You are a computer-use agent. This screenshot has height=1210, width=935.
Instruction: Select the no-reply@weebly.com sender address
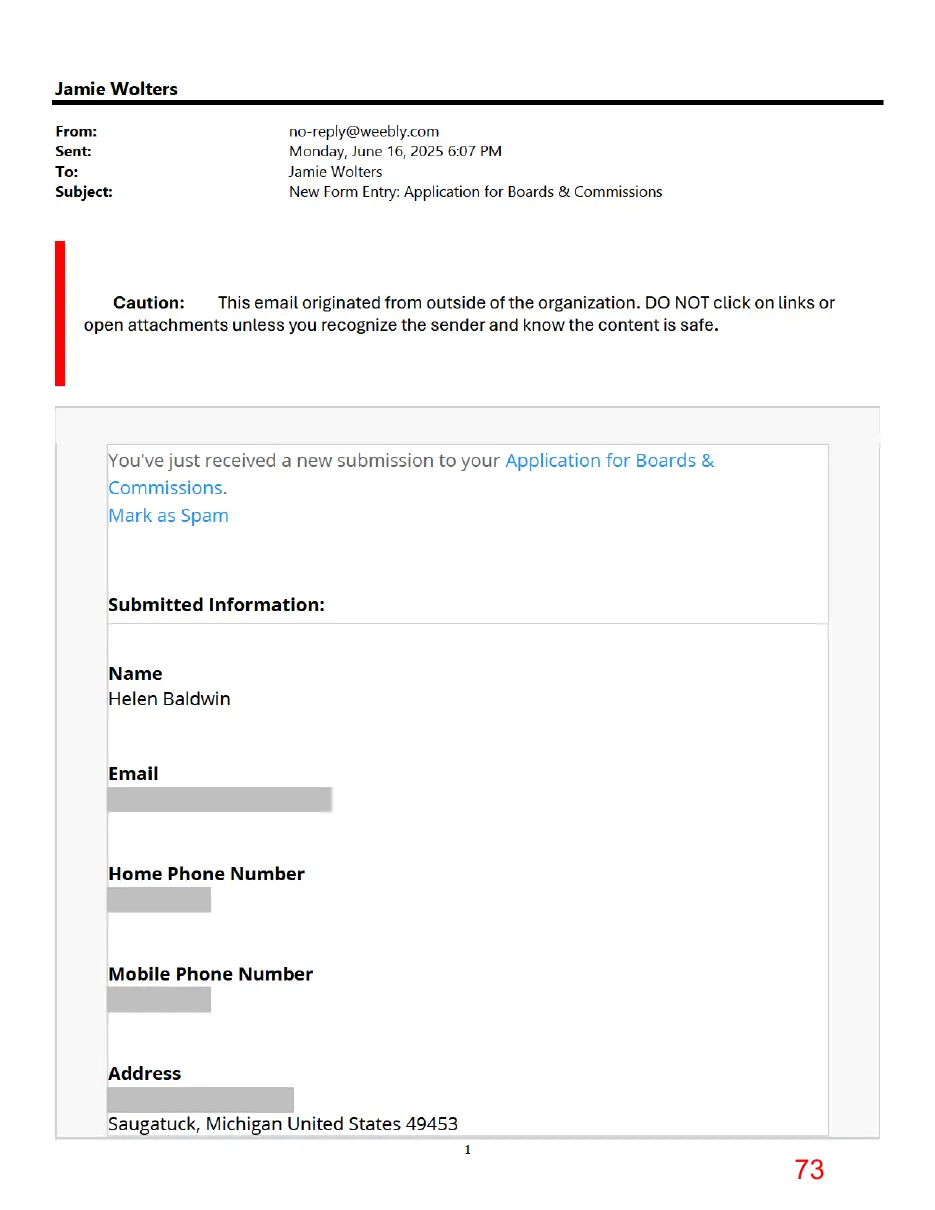(x=364, y=131)
